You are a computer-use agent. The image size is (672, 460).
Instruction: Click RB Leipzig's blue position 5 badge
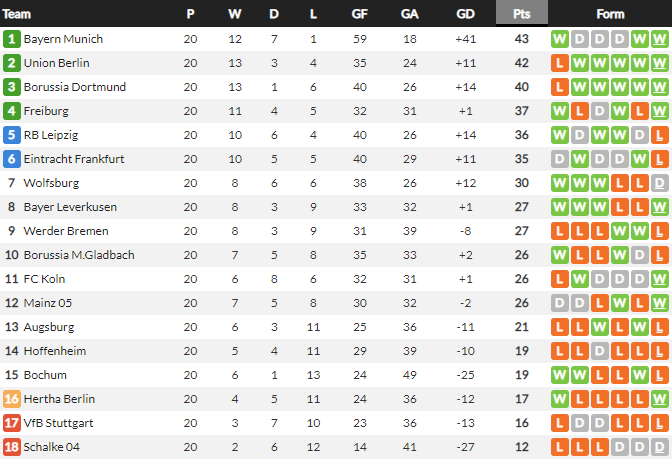point(11,135)
